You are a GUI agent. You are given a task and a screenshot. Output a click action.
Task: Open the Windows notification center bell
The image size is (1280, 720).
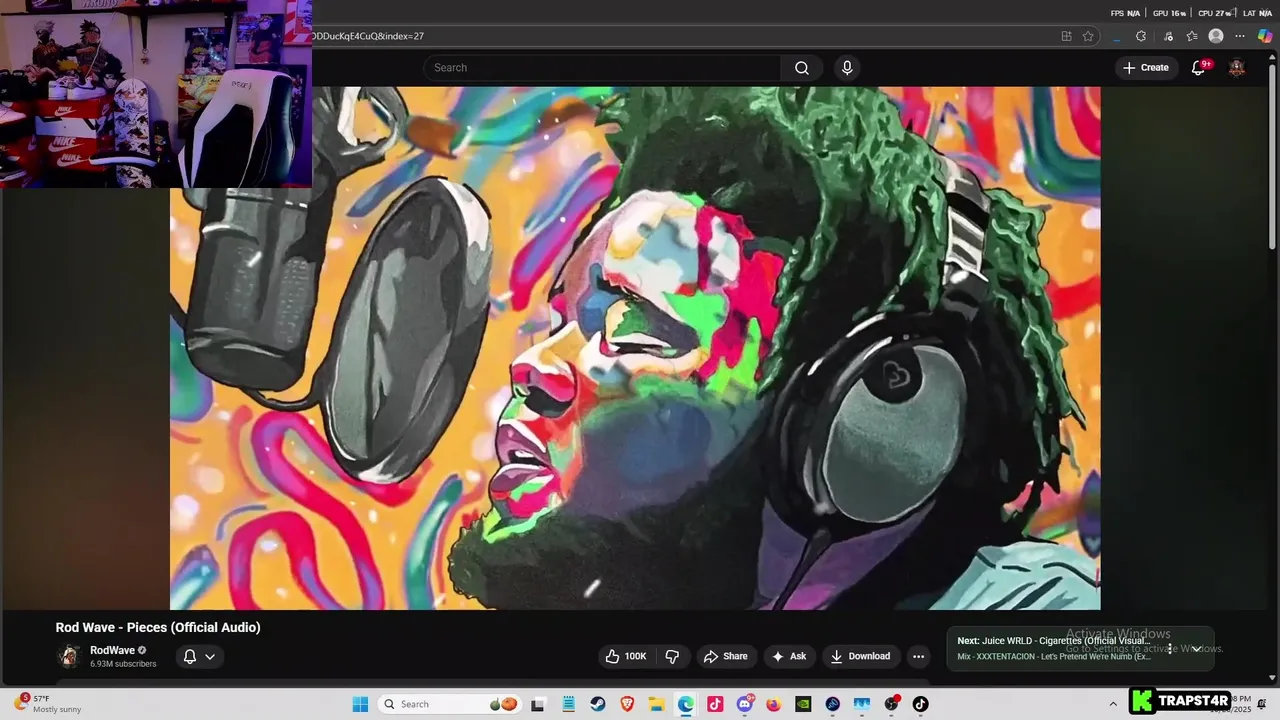pos(1262,704)
